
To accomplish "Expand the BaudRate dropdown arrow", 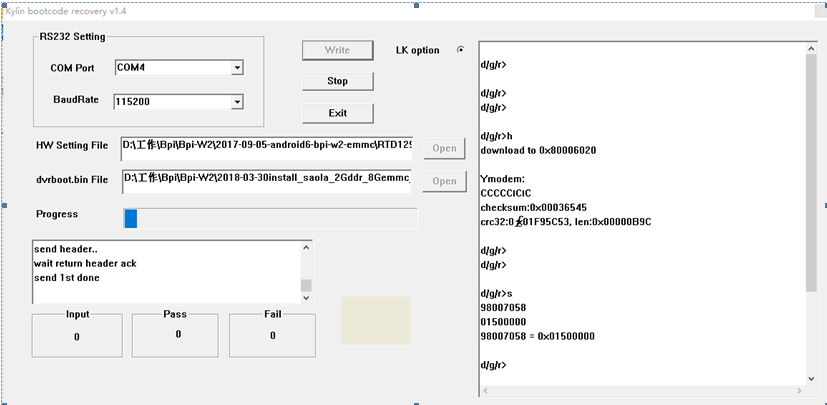I will coord(237,102).
